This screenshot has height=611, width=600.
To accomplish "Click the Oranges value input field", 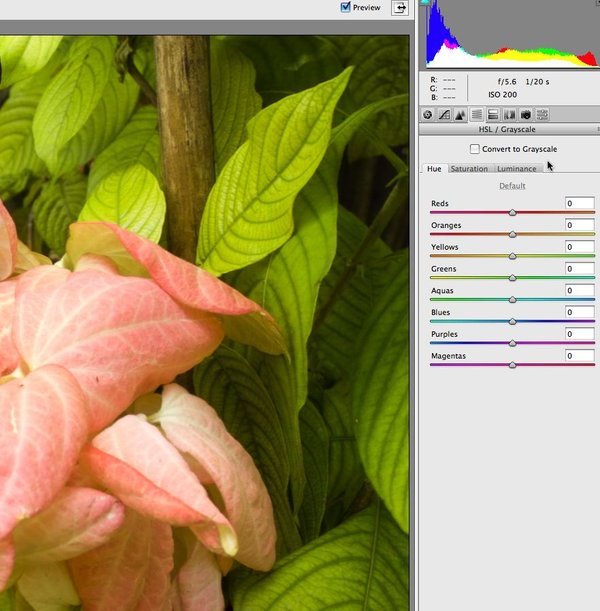I will pyautogui.click(x=580, y=225).
